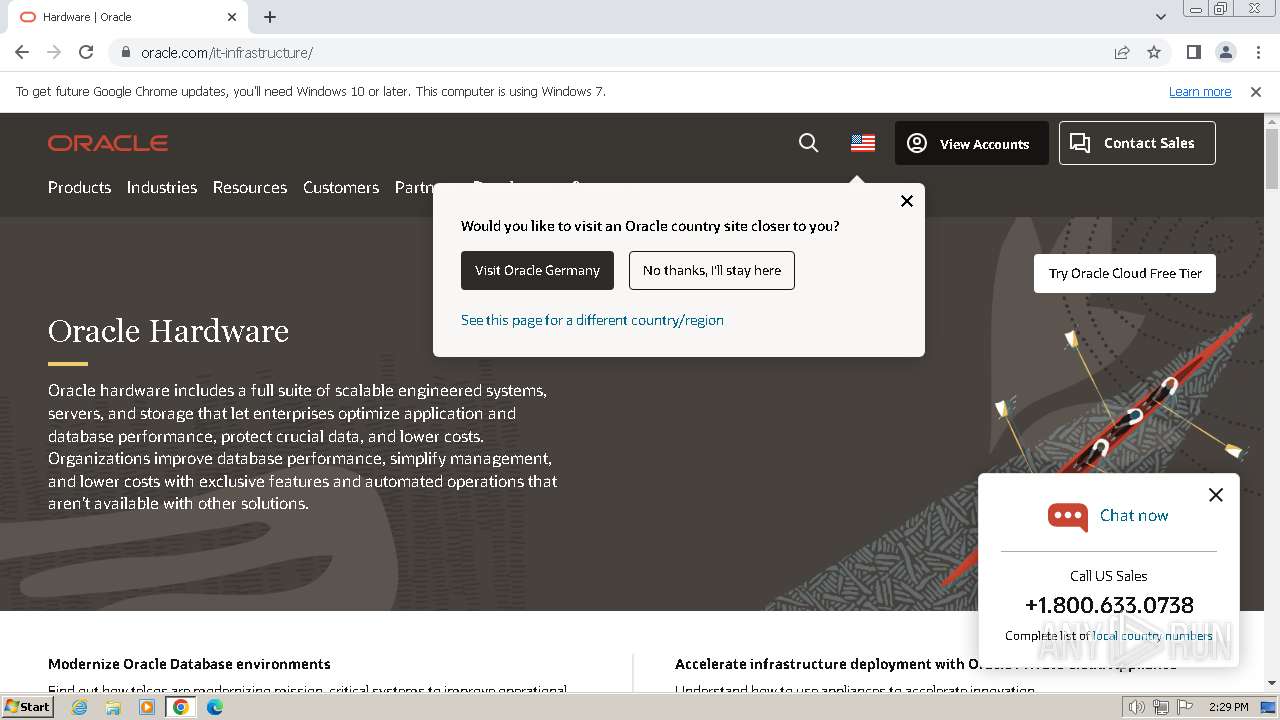Click the Chat now link
The image size is (1280, 720).
[x=1134, y=516]
